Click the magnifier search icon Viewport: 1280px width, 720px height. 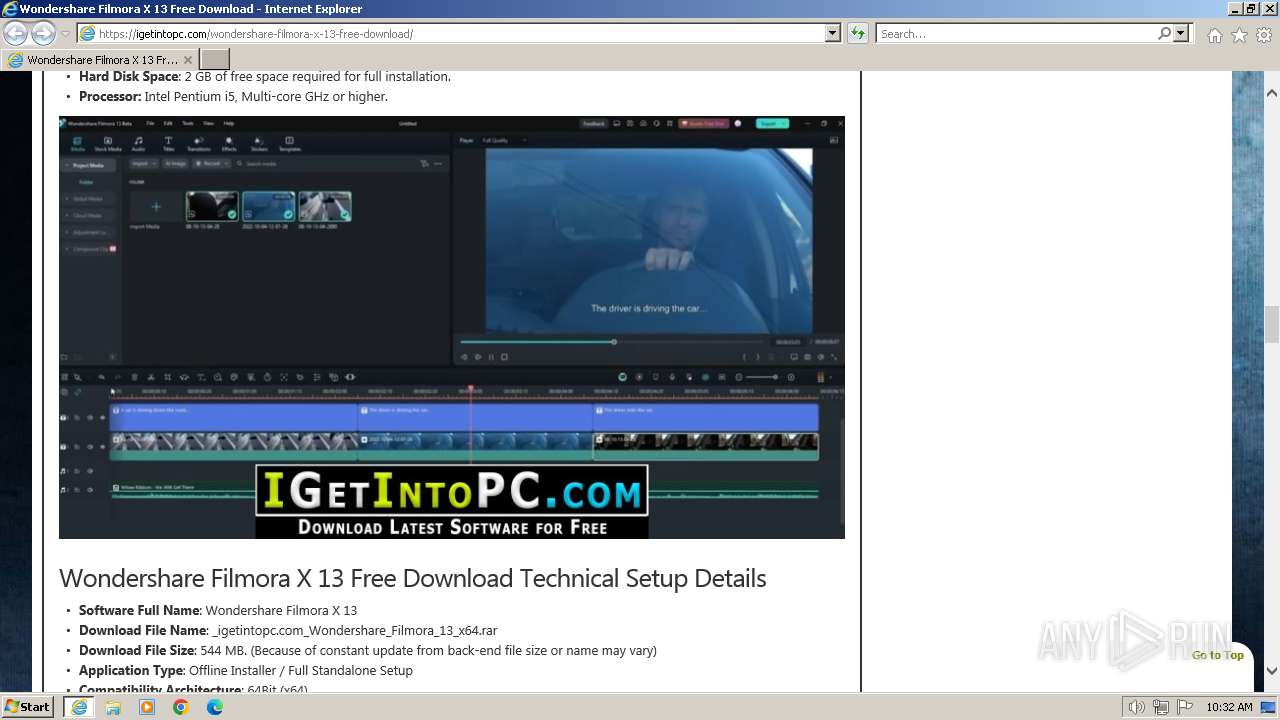(x=1164, y=34)
